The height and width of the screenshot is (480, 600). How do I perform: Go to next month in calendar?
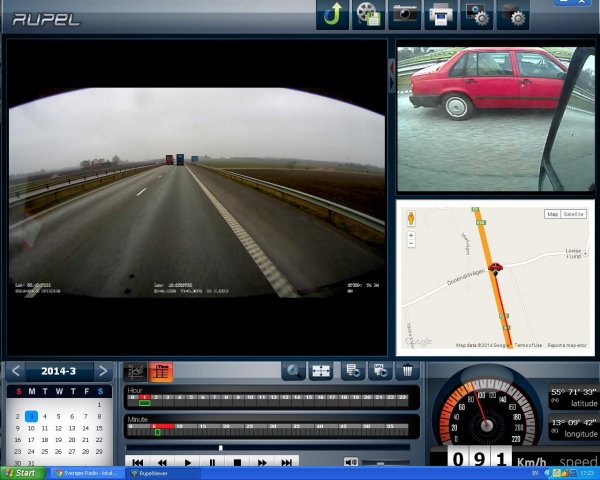(101, 371)
